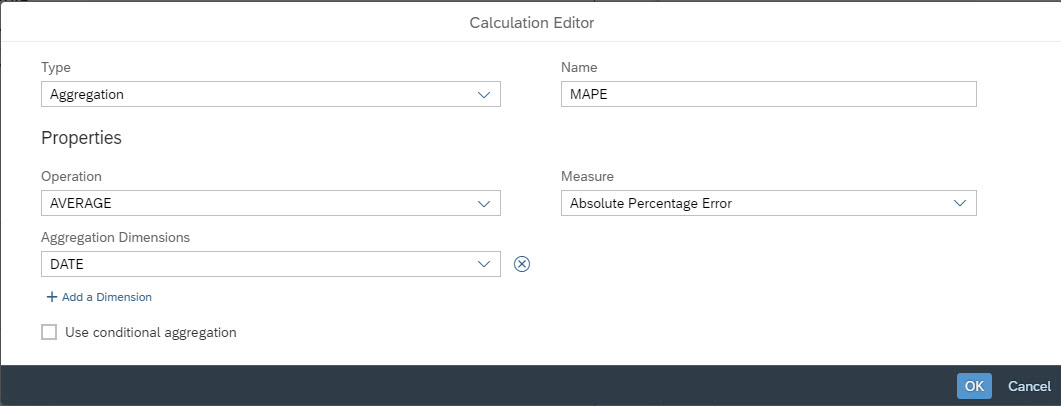Viewport: 1061px width, 406px height.
Task: Expand the Aggregation Dimensions chevron arrow
Action: click(484, 264)
